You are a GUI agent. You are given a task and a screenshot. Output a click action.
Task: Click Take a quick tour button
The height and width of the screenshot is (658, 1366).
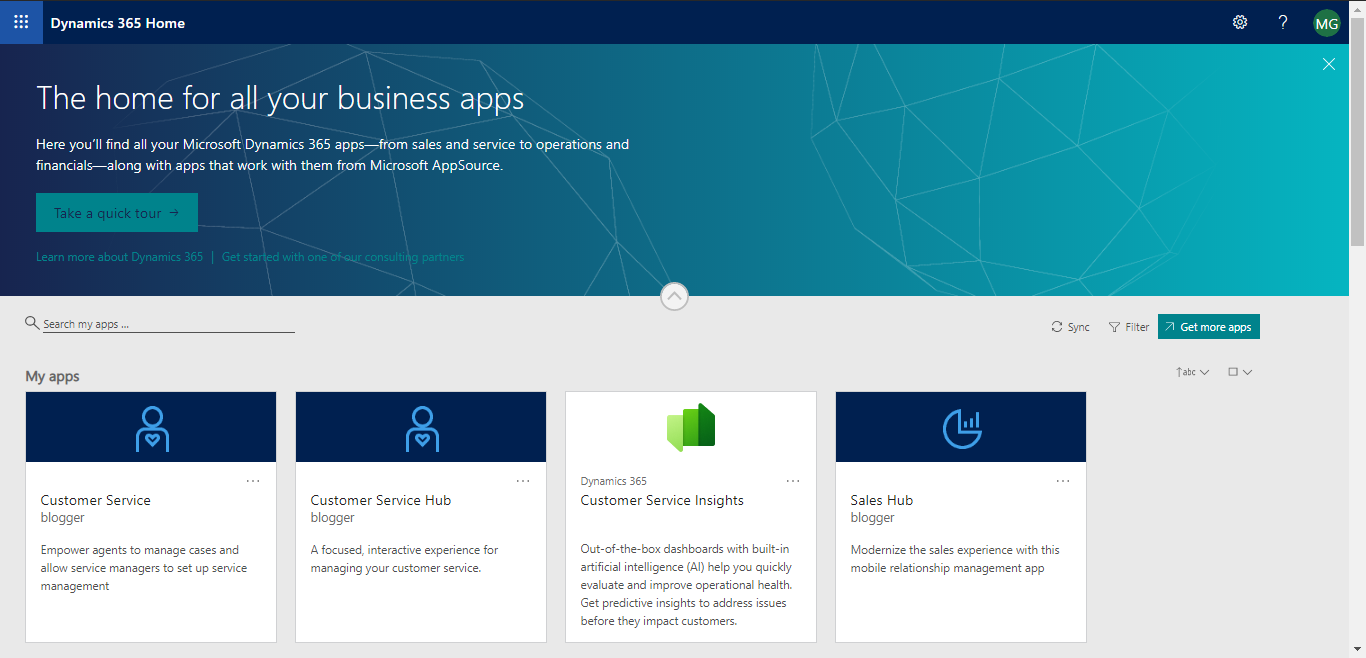(117, 213)
